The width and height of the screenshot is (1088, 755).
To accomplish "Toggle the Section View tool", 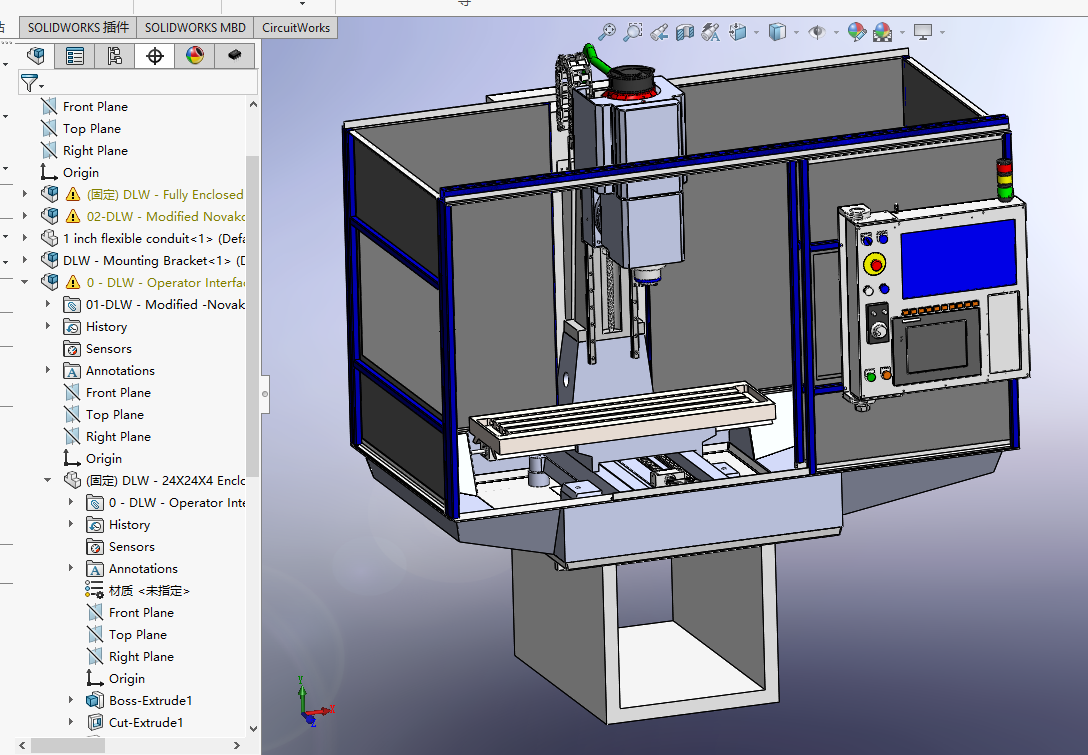I will coord(685,32).
